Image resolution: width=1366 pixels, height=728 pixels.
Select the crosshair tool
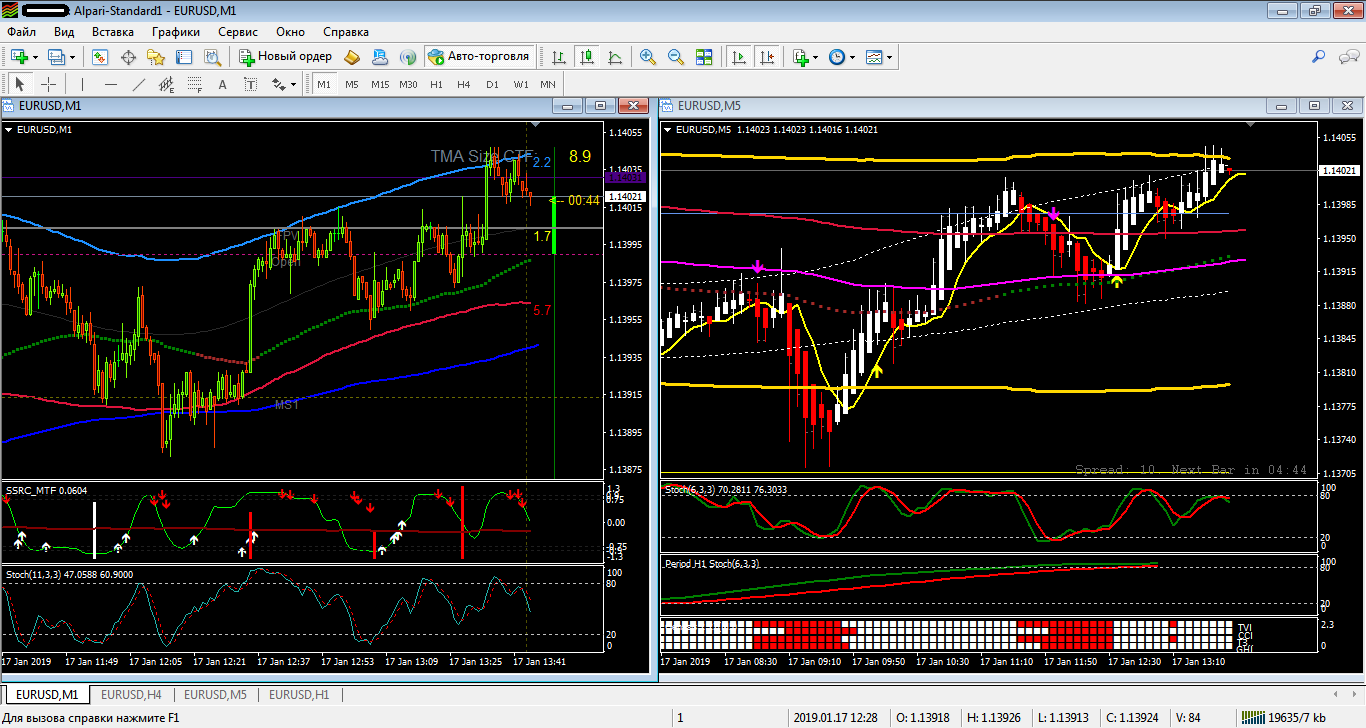tap(47, 84)
